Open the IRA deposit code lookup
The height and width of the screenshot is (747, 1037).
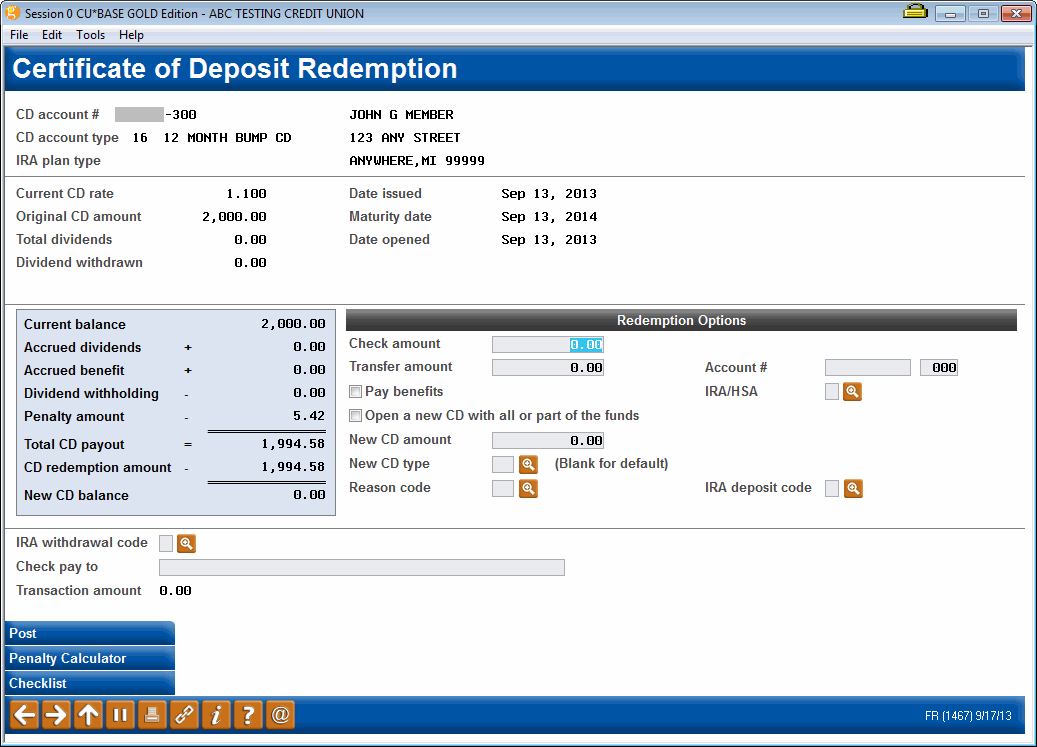[852, 488]
